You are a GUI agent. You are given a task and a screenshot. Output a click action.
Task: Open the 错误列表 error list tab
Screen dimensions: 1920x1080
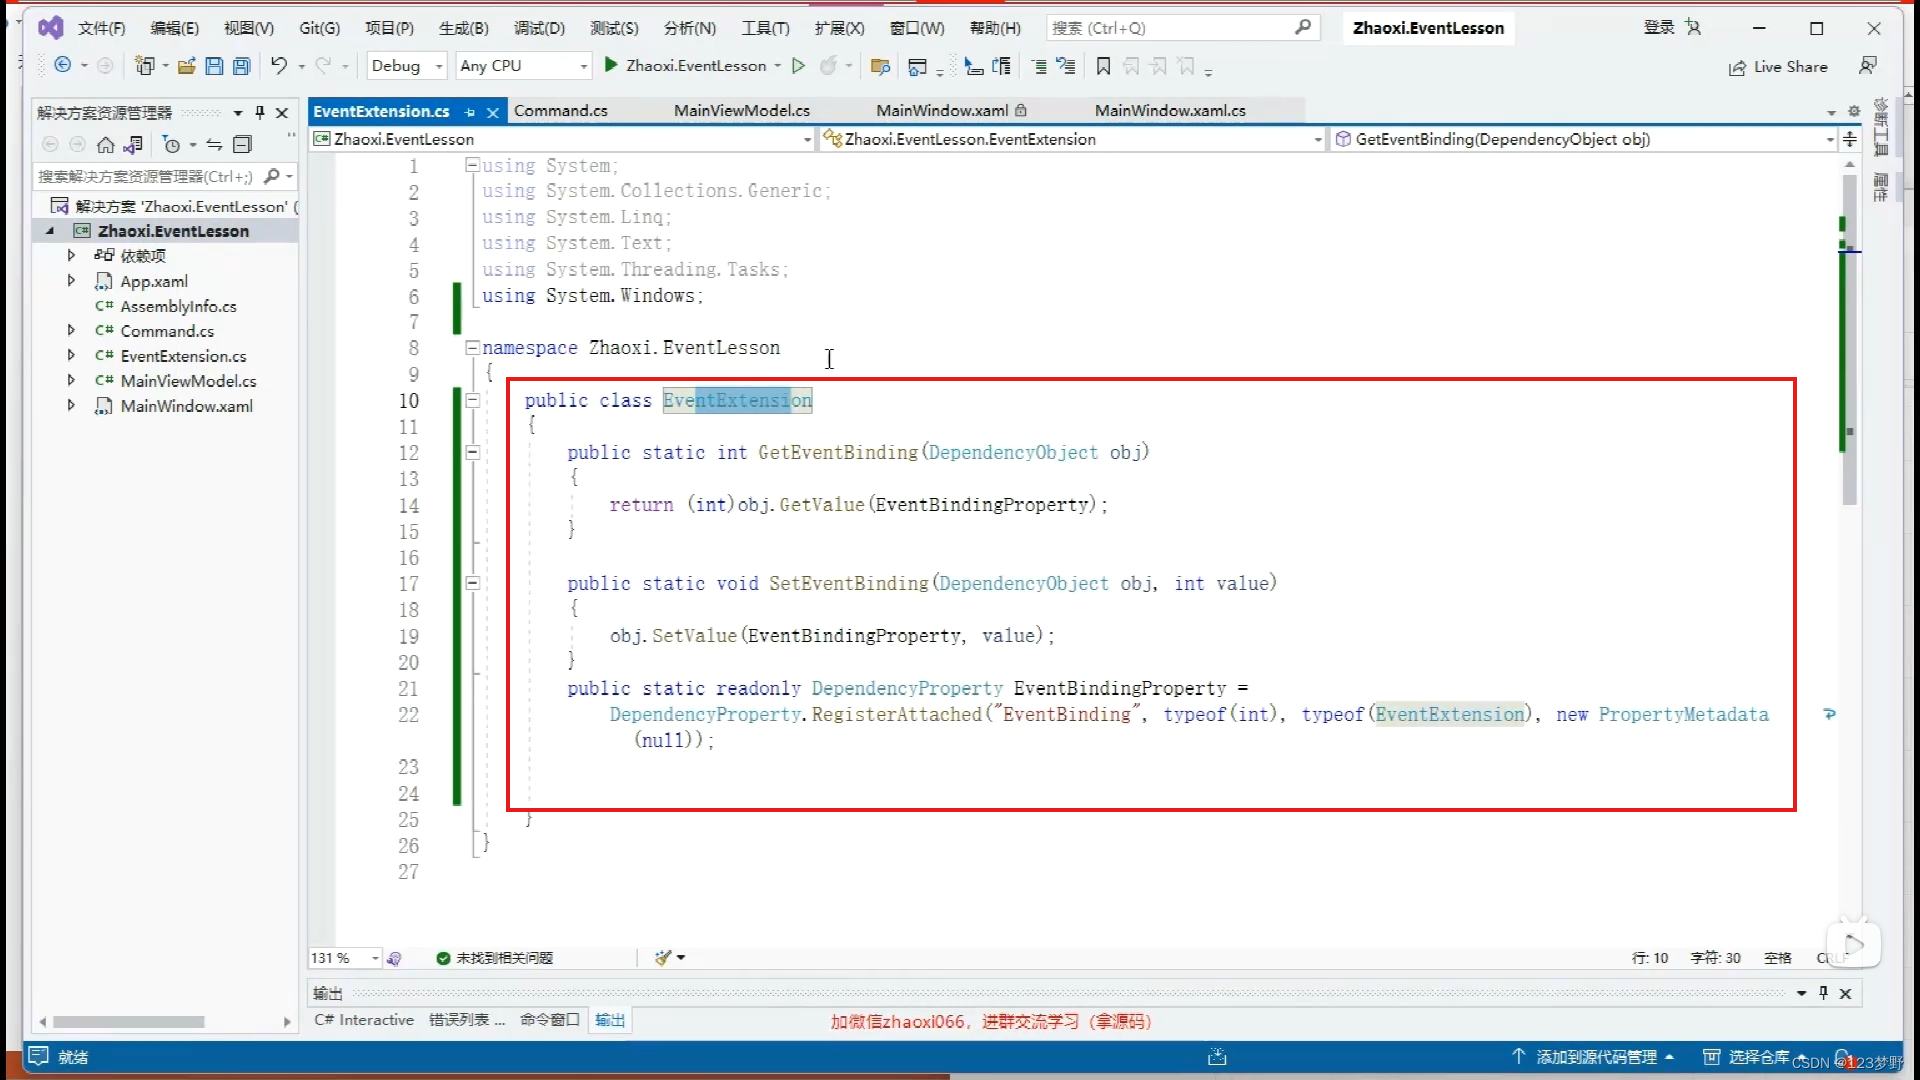pos(467,1020)
